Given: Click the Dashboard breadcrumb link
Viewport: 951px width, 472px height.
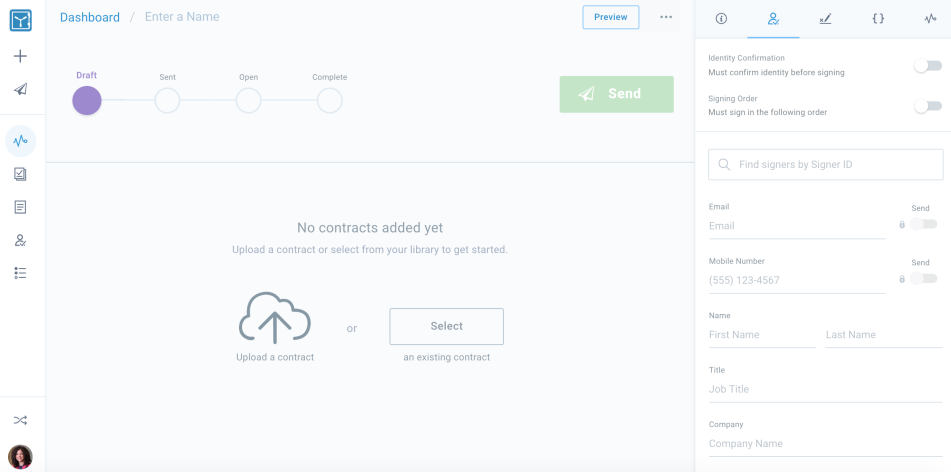Looking at the screenshot, I should tap(90, 17).
